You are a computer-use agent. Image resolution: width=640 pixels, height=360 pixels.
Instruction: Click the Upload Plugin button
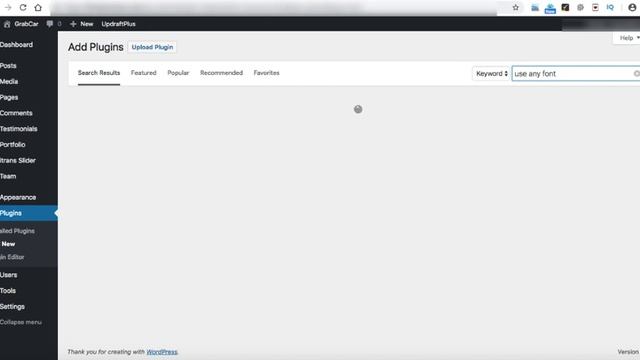[152, 47]
